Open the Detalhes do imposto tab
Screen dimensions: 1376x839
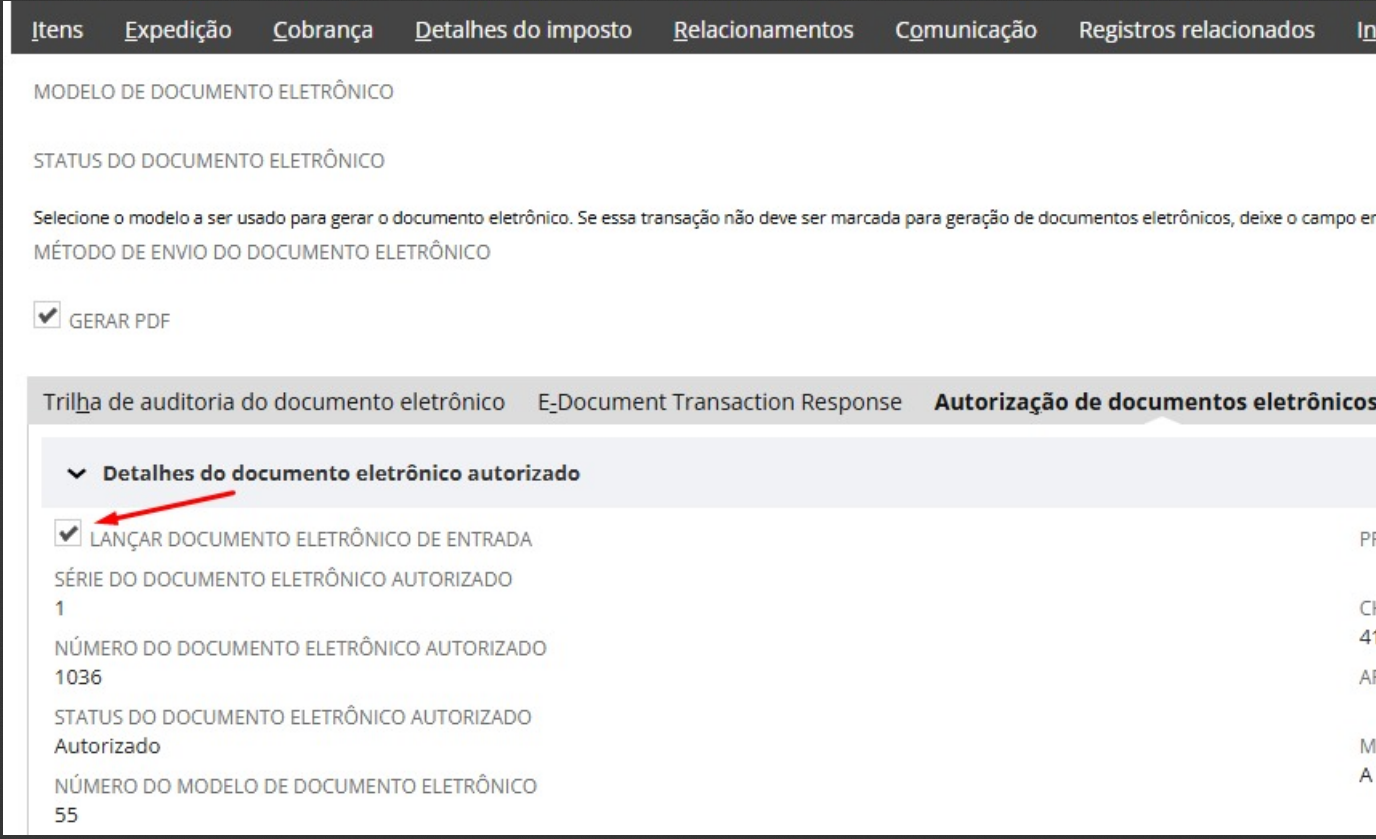coord(523,30)
